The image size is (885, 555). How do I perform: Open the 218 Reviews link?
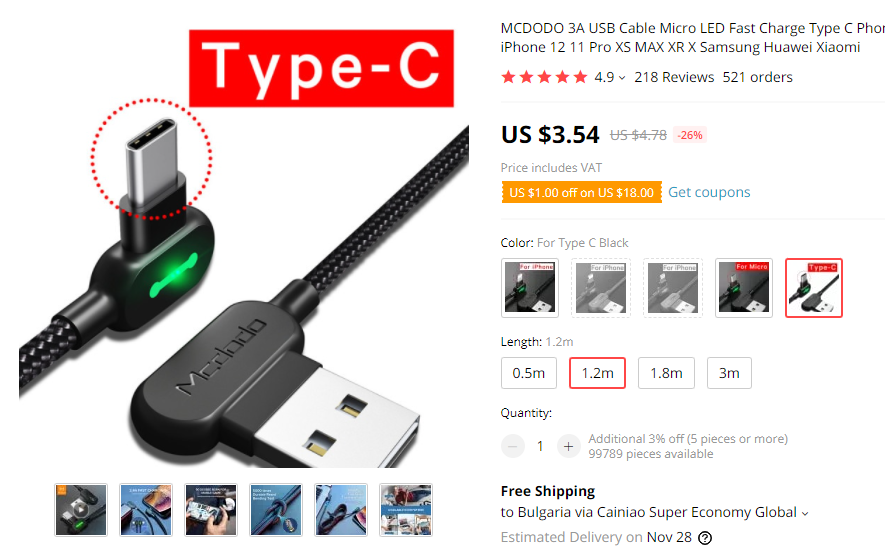click(674, 77)
